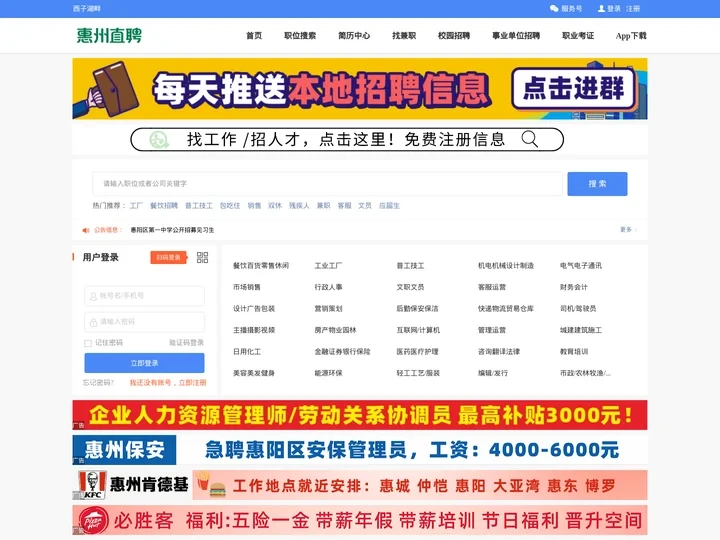Open category 市场销售
This screenshot has width=720, height=540.
(247, 287)
